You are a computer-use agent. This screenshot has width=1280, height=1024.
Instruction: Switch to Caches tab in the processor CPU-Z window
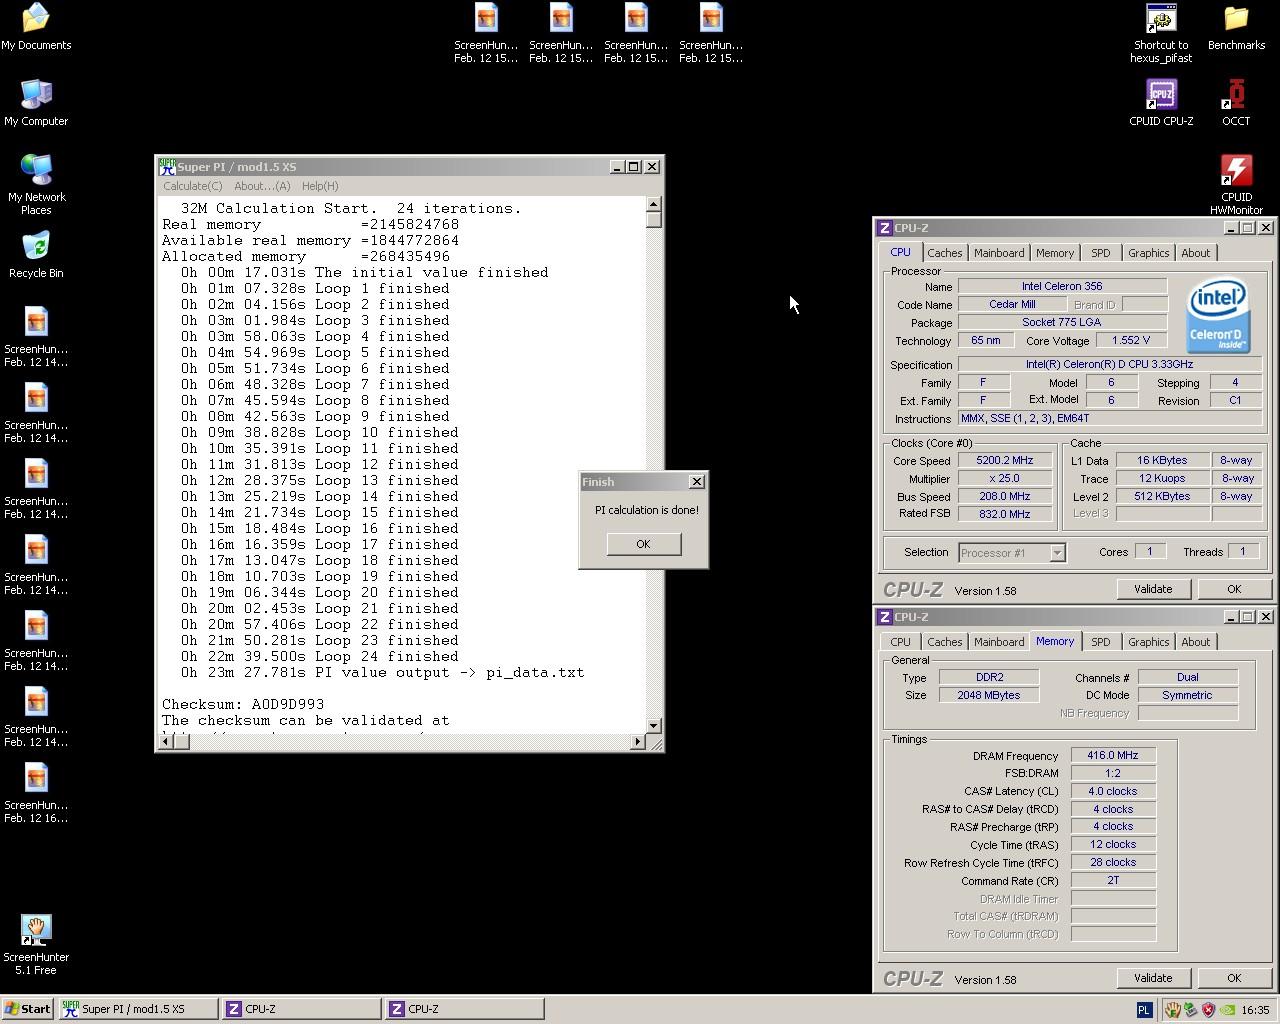pyautogui.click(x=944, y=253)
